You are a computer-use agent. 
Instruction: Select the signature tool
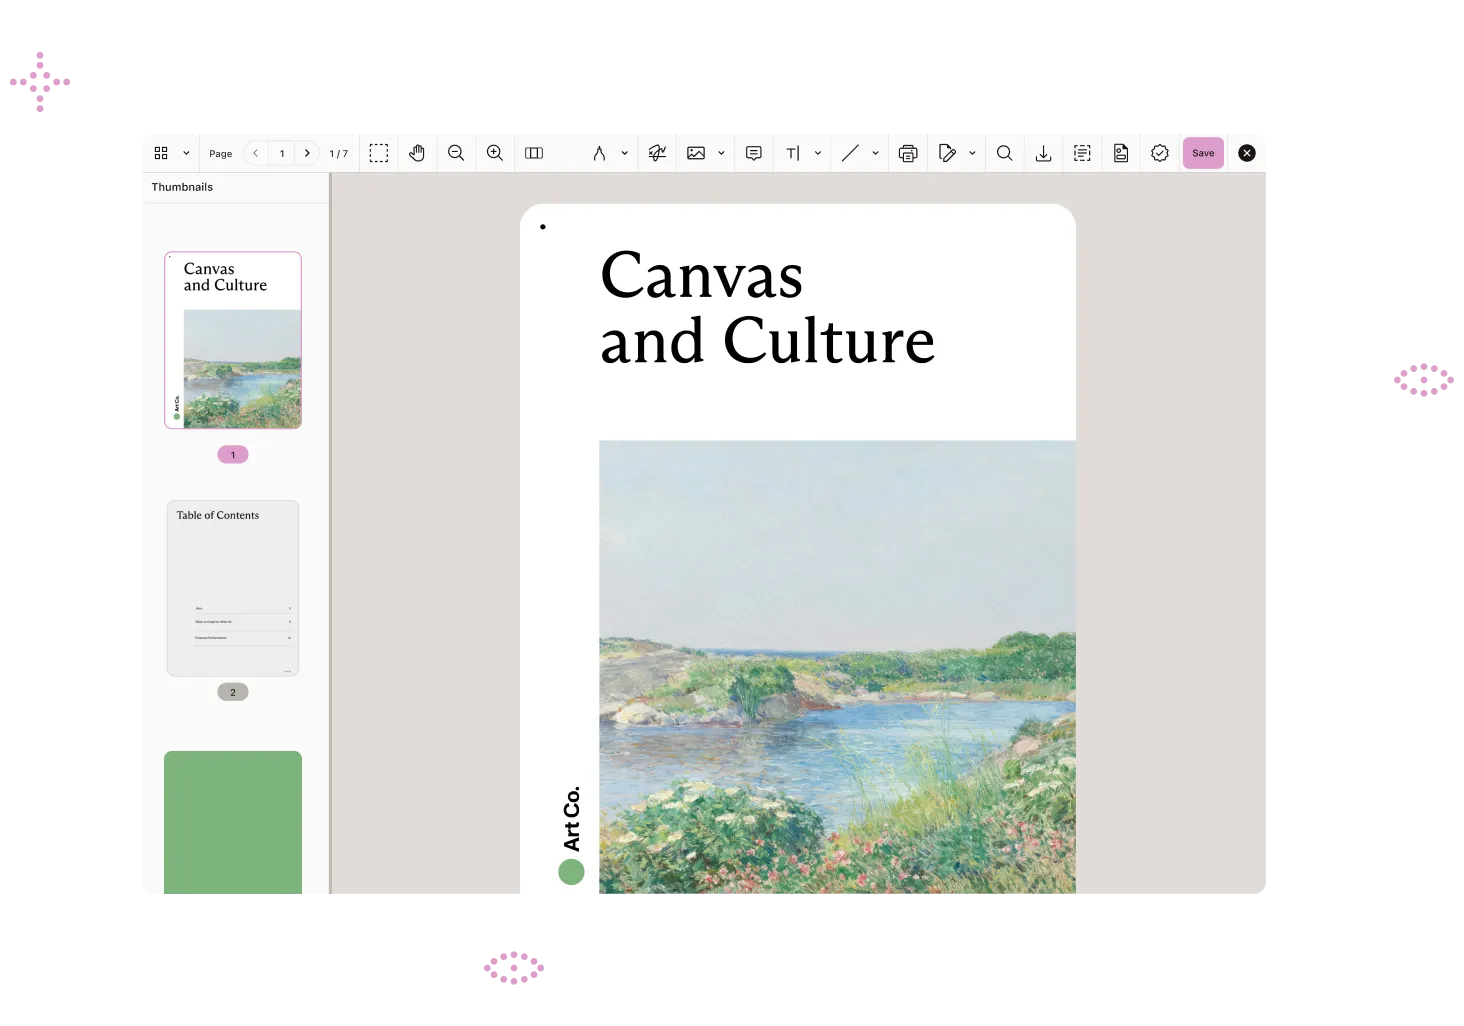click(657, 153)
